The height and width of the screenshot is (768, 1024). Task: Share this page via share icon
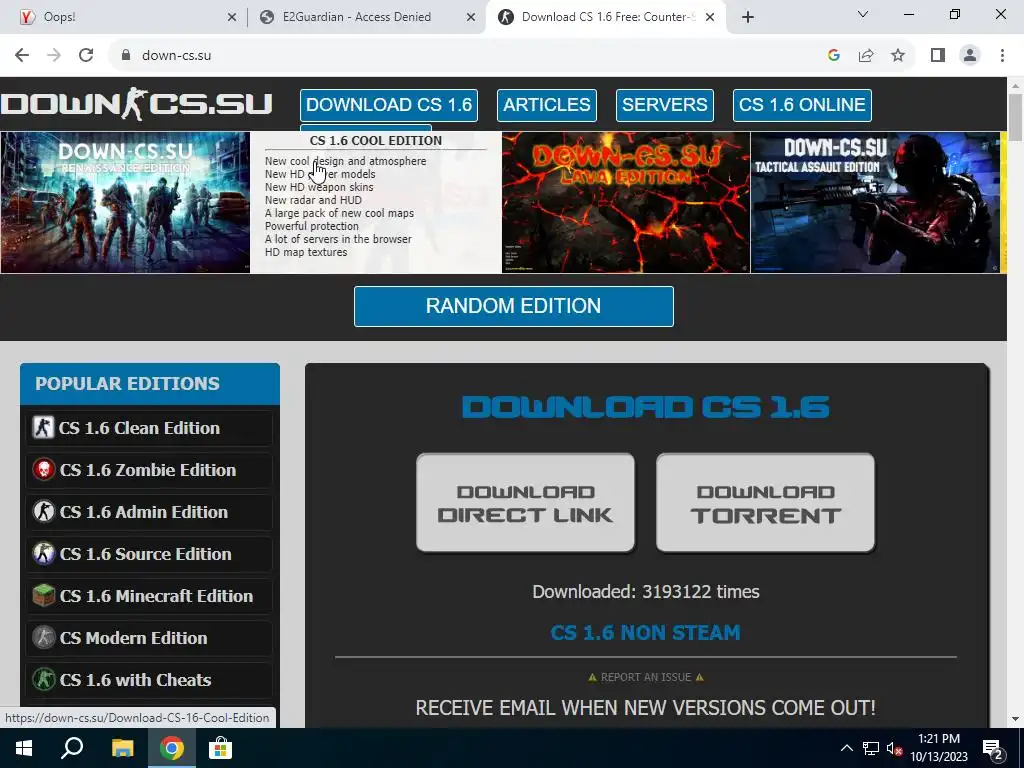click(x=866, y=56)
